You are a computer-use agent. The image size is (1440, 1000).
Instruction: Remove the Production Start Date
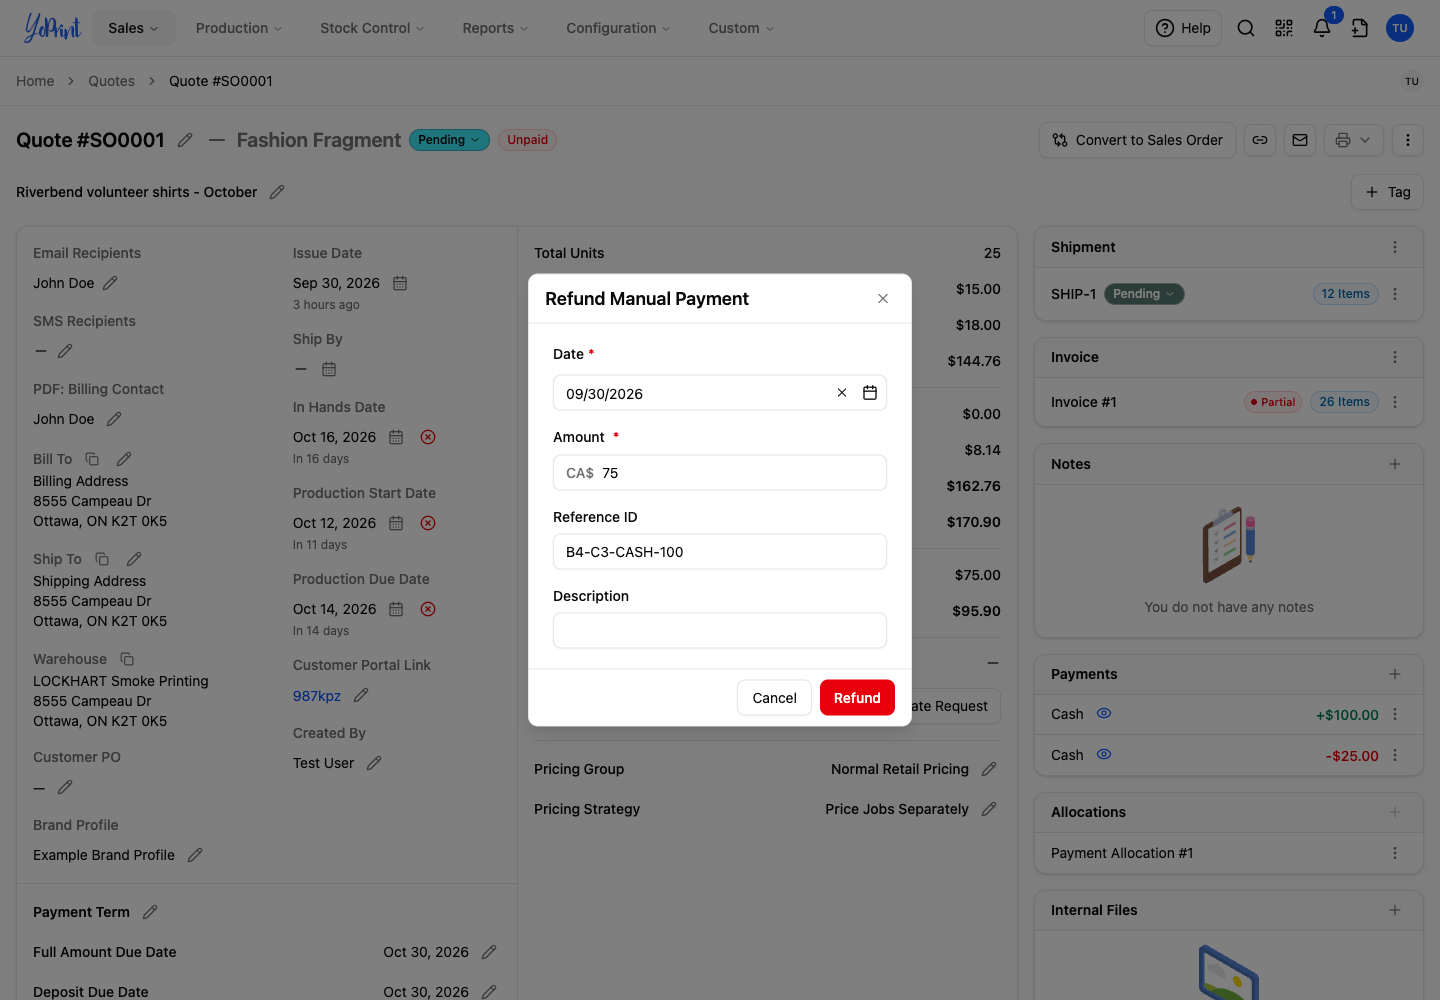428,523
